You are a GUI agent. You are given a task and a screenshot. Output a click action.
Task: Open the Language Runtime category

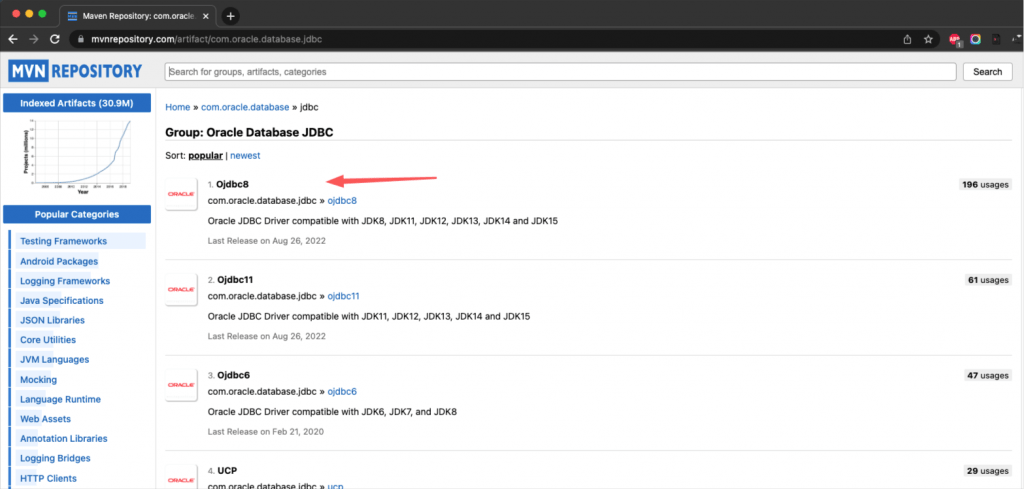click(x=60, y=399)
